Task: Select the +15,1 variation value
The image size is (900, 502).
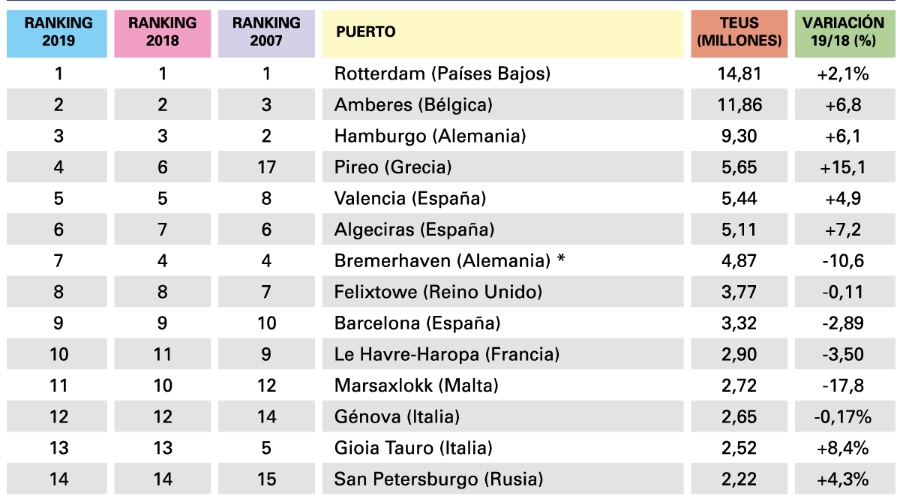Action: coord(843,167)
